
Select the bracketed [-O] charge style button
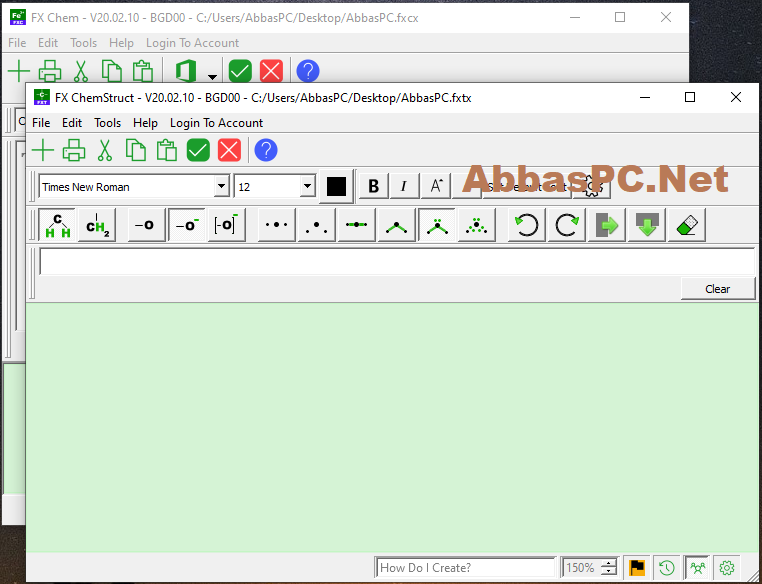coord(226,225)
